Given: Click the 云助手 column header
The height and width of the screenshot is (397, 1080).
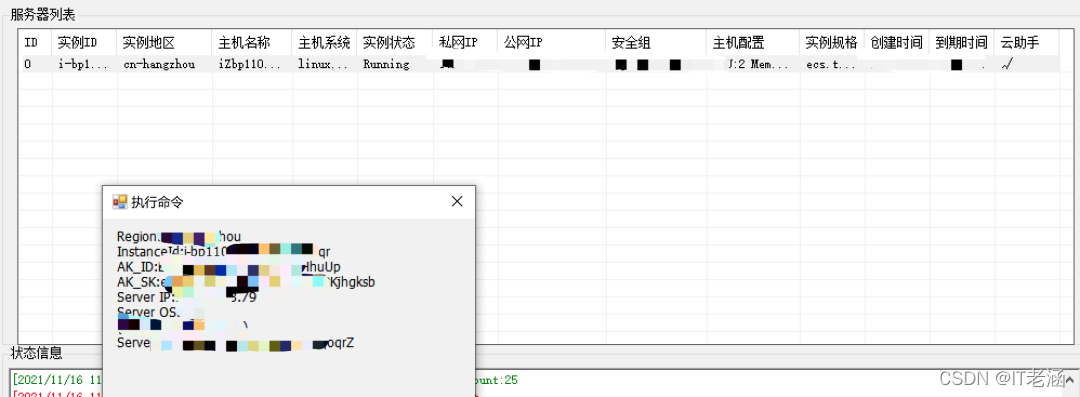Looking at the screenshot, I should (x=1026, y=43).
